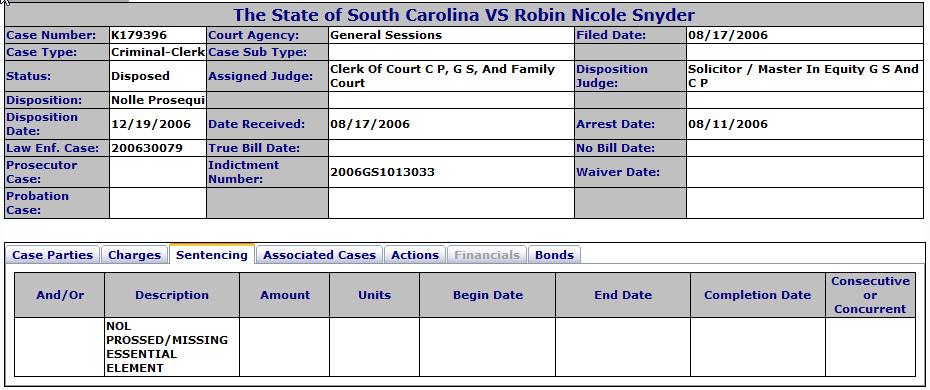The height and width of the screenshot is (390, 930).
Task: Switch to the Actions tab
Action: point(415,255)
